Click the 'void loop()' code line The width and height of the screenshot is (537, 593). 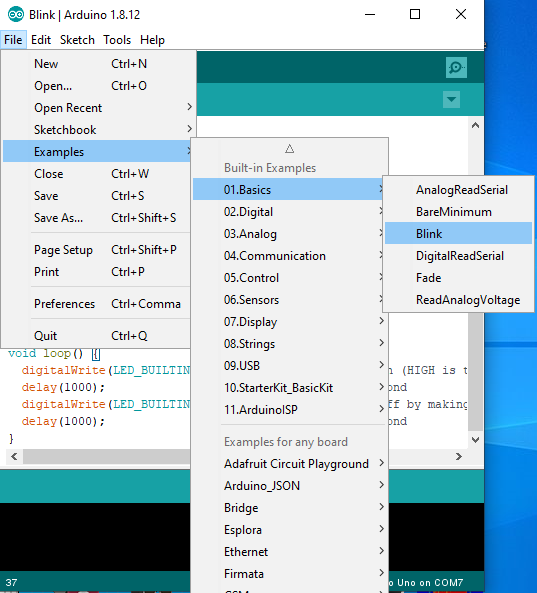click(54, 354)
